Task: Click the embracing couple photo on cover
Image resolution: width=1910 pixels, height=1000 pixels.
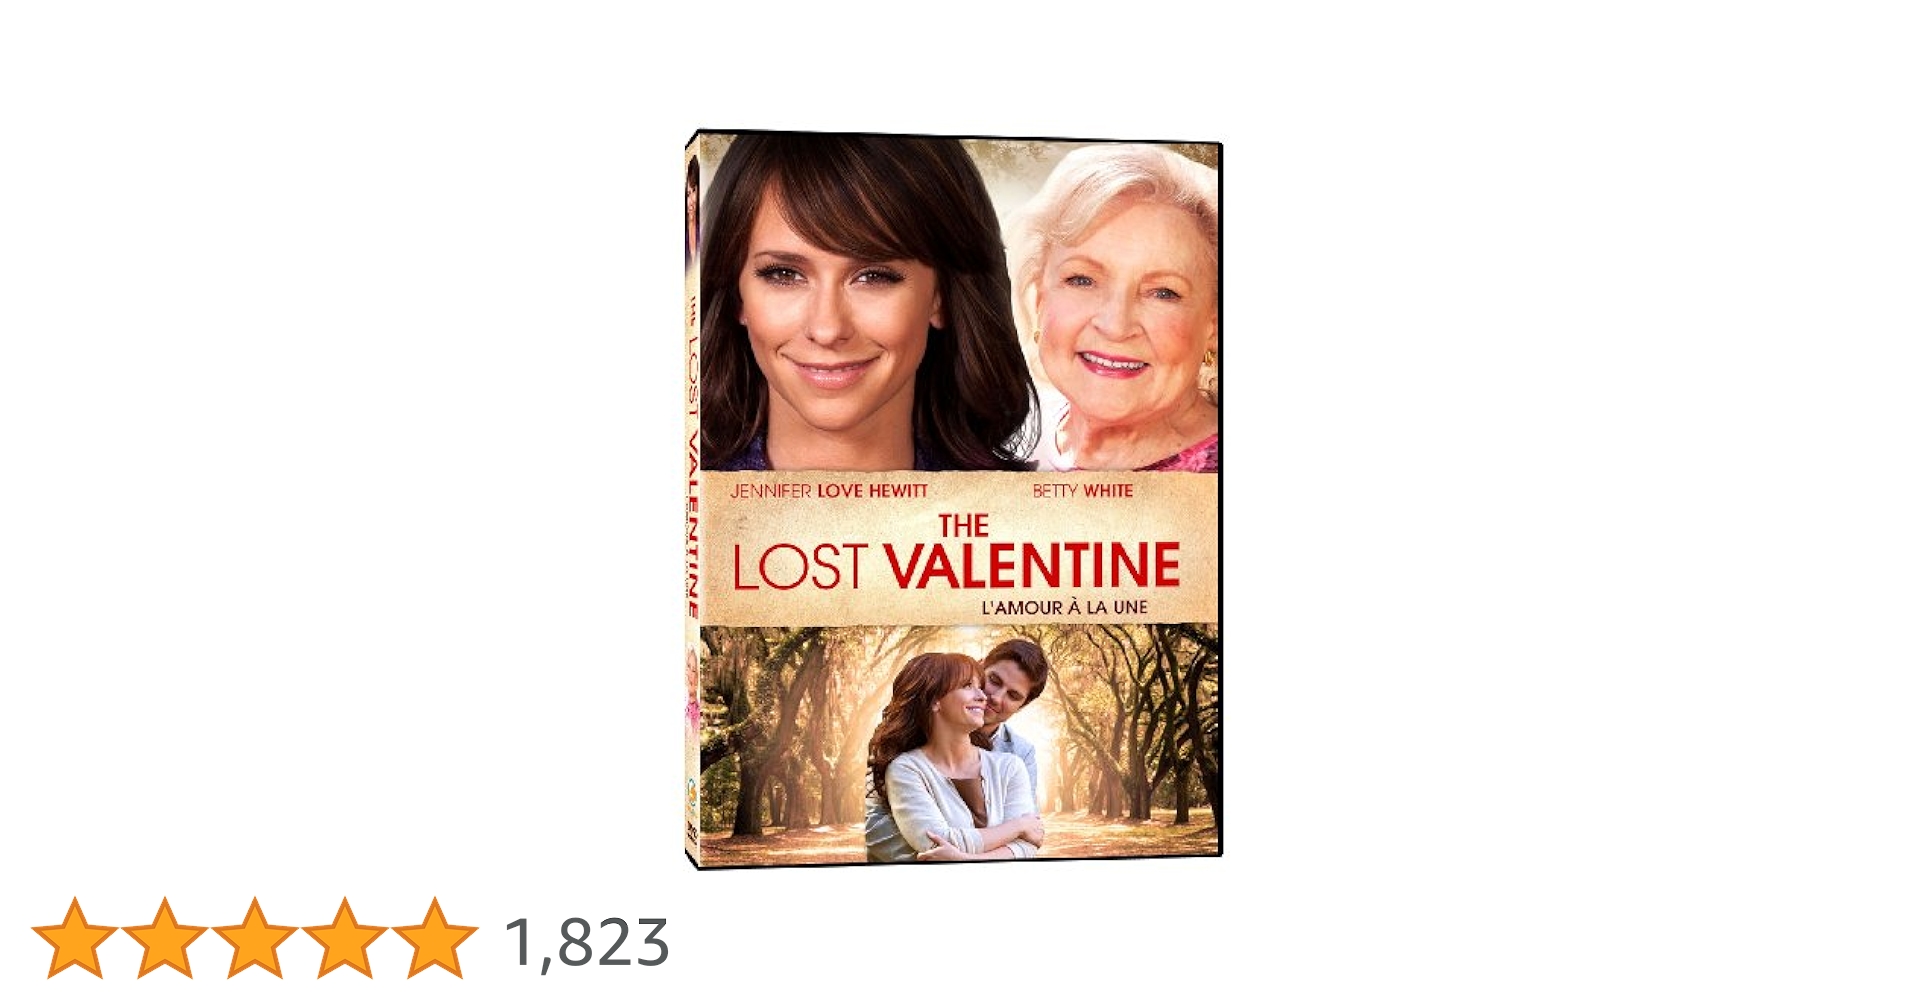Action: (958, 750)
